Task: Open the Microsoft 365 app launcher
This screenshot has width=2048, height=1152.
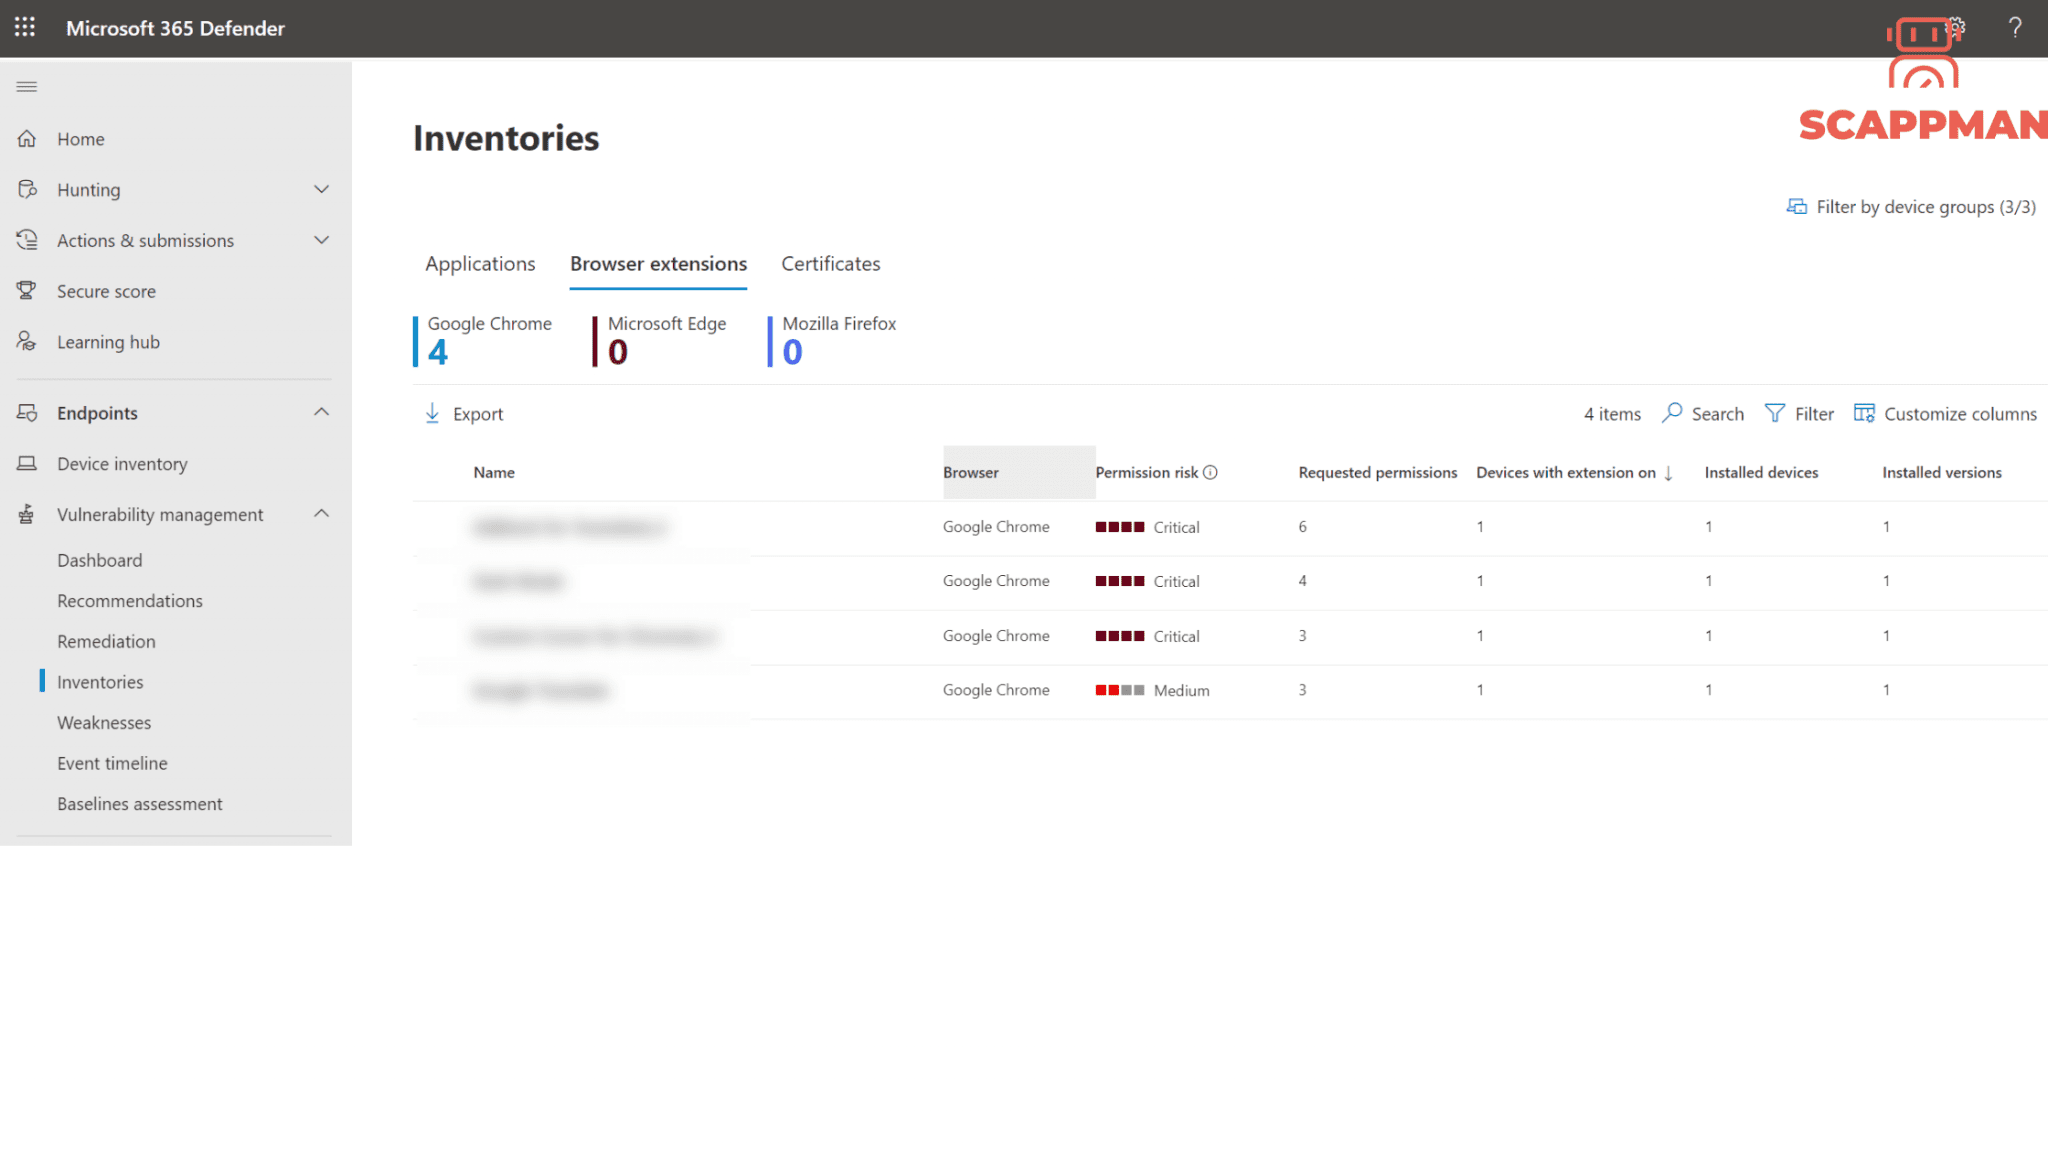Action: [x=24, y=28]
